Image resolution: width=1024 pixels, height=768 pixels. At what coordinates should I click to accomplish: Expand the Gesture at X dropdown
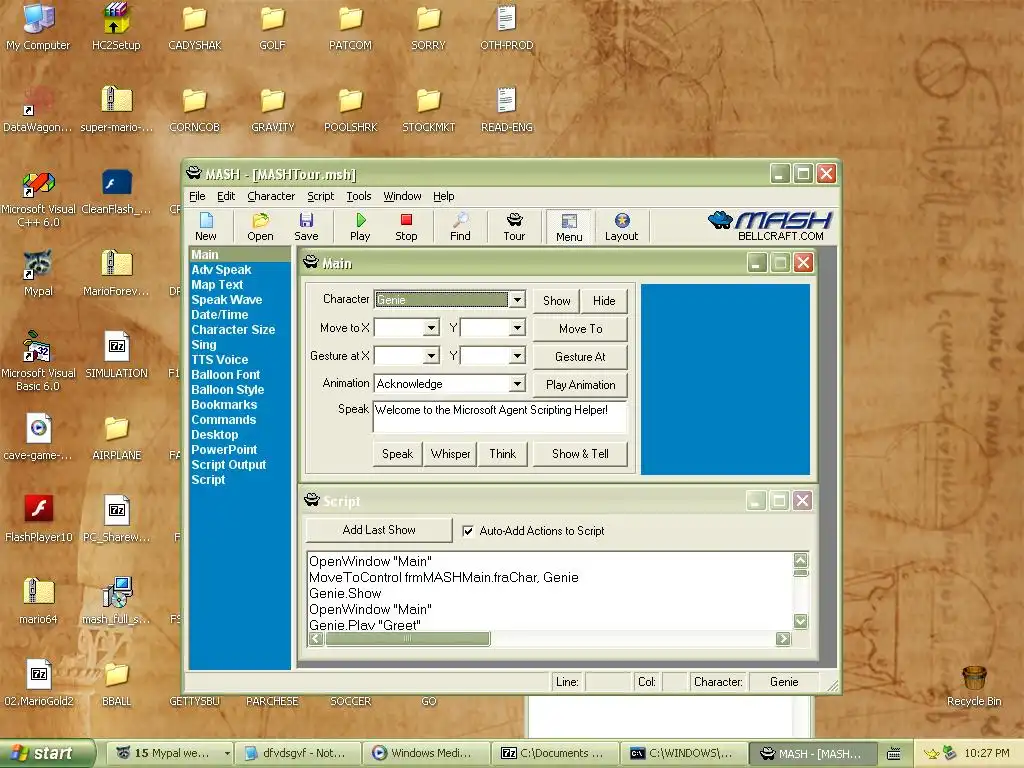[431, 356]
